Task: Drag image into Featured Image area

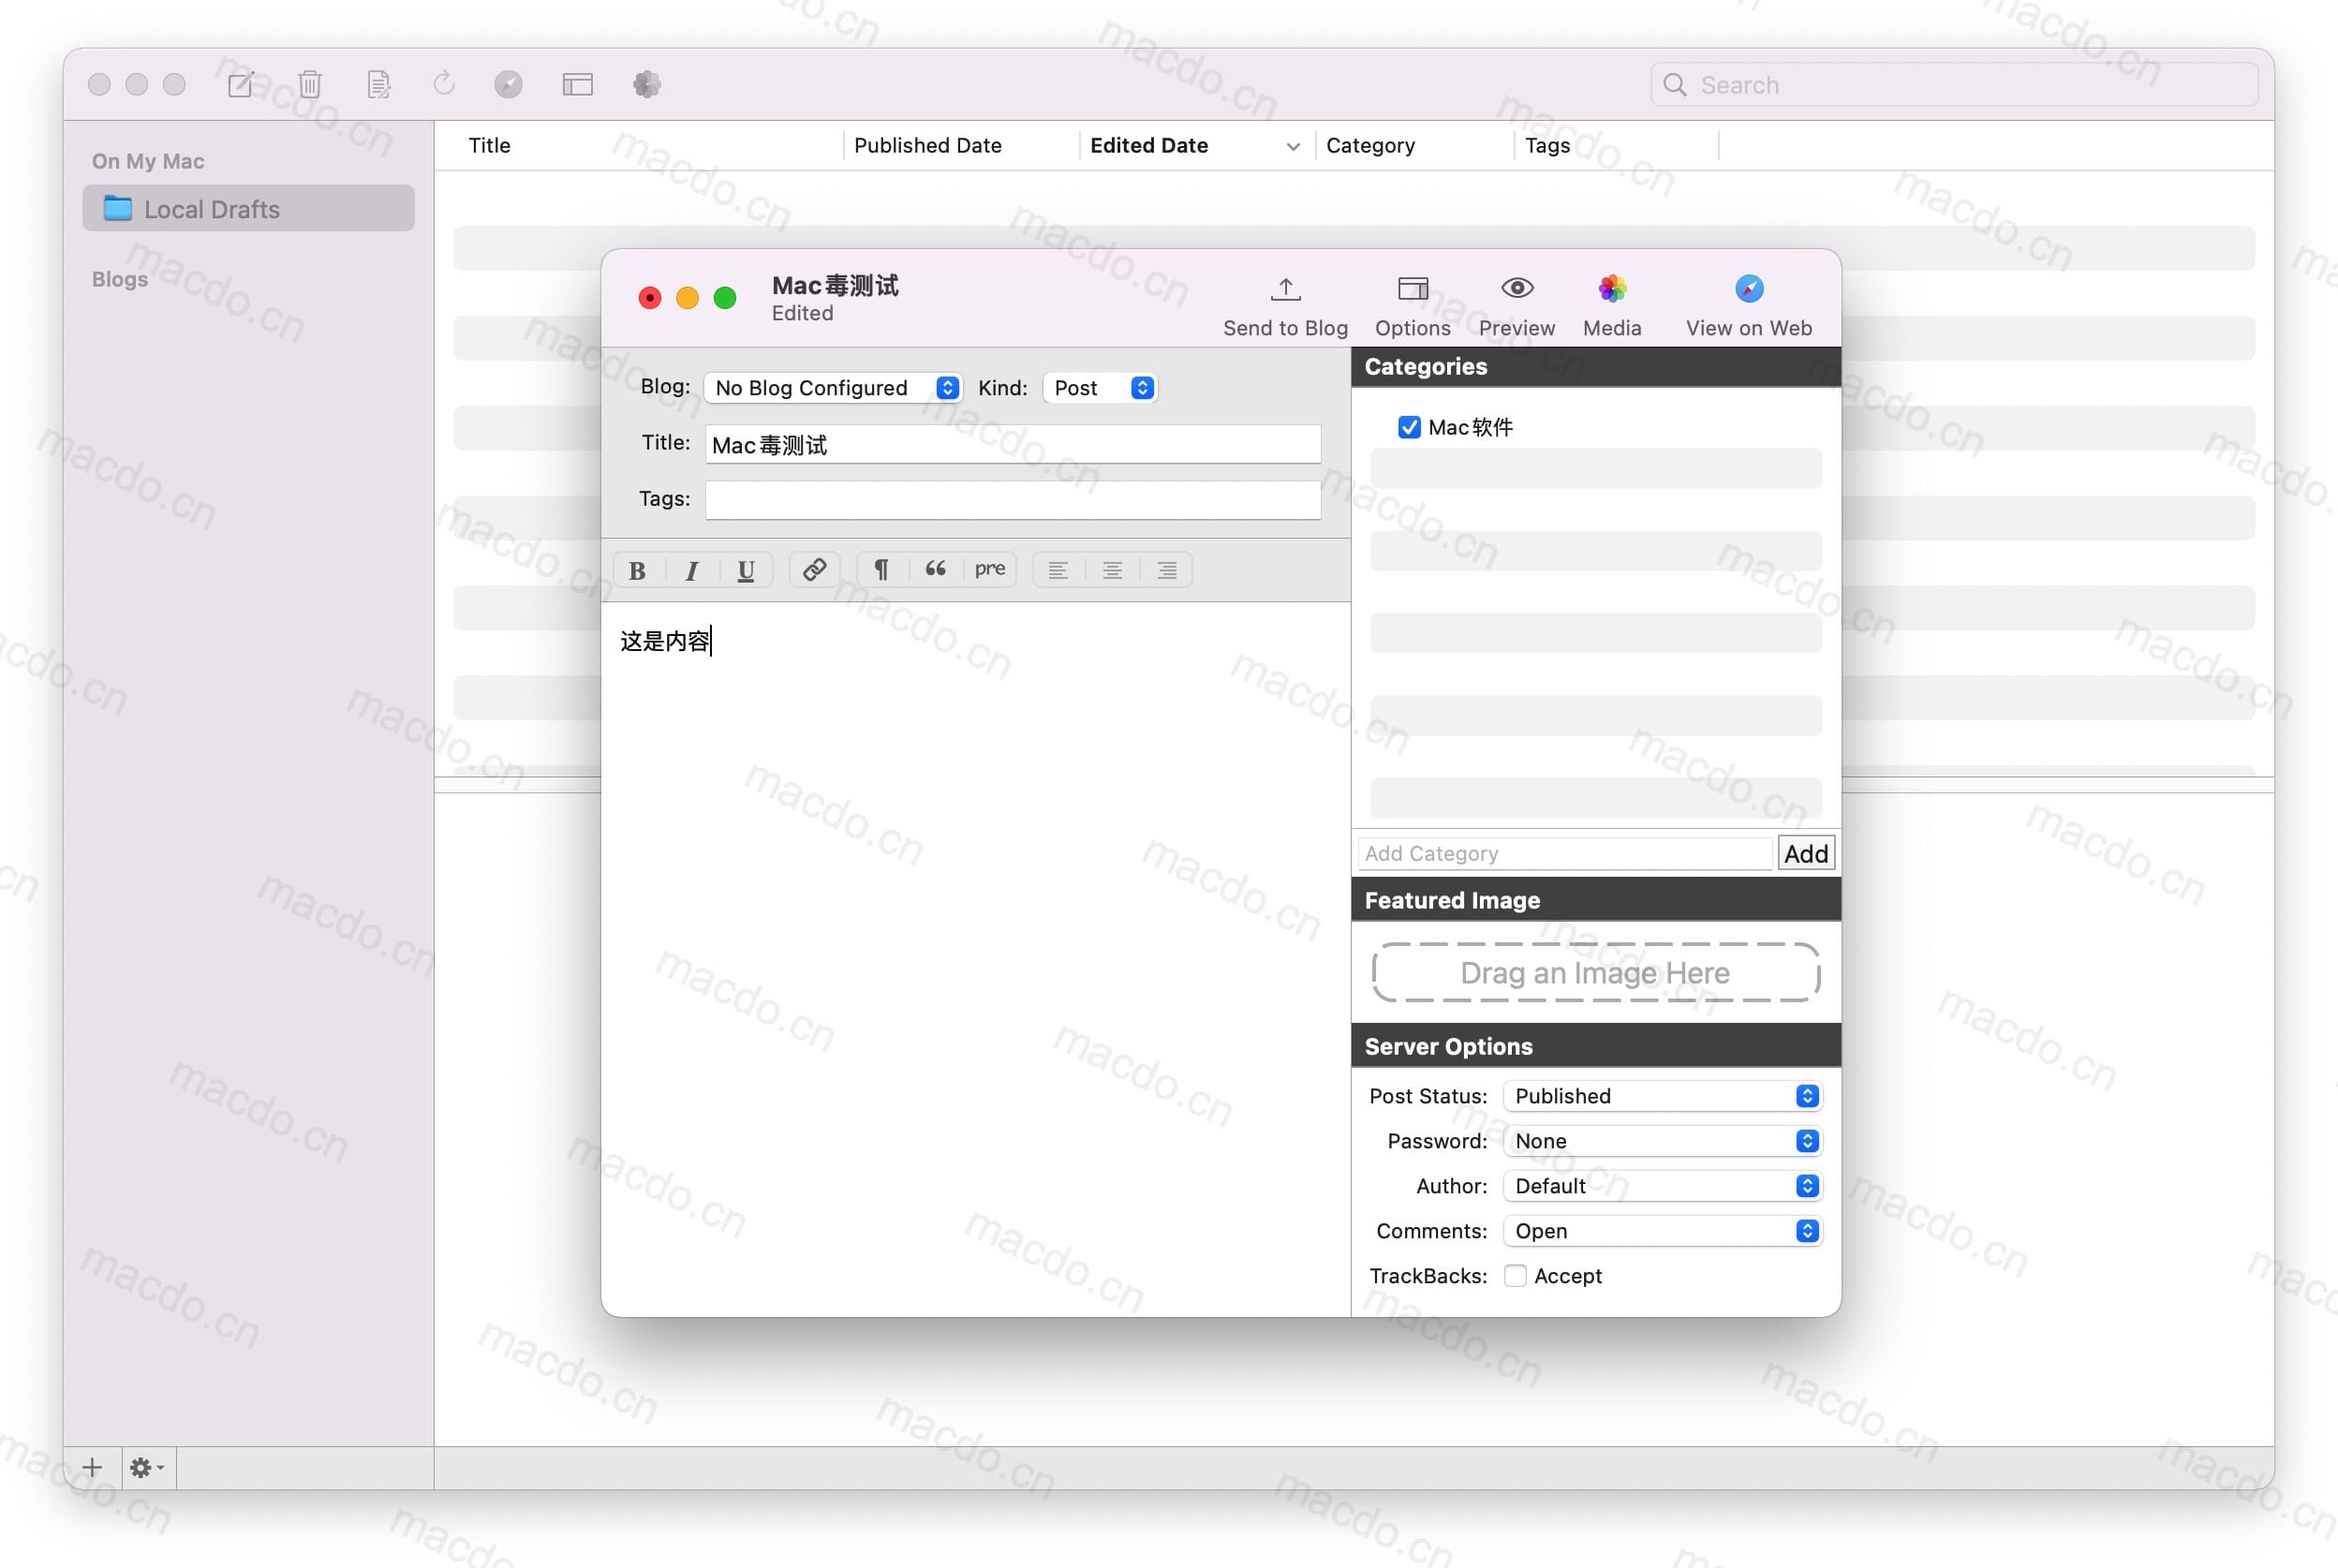Action: point(1592,971)
